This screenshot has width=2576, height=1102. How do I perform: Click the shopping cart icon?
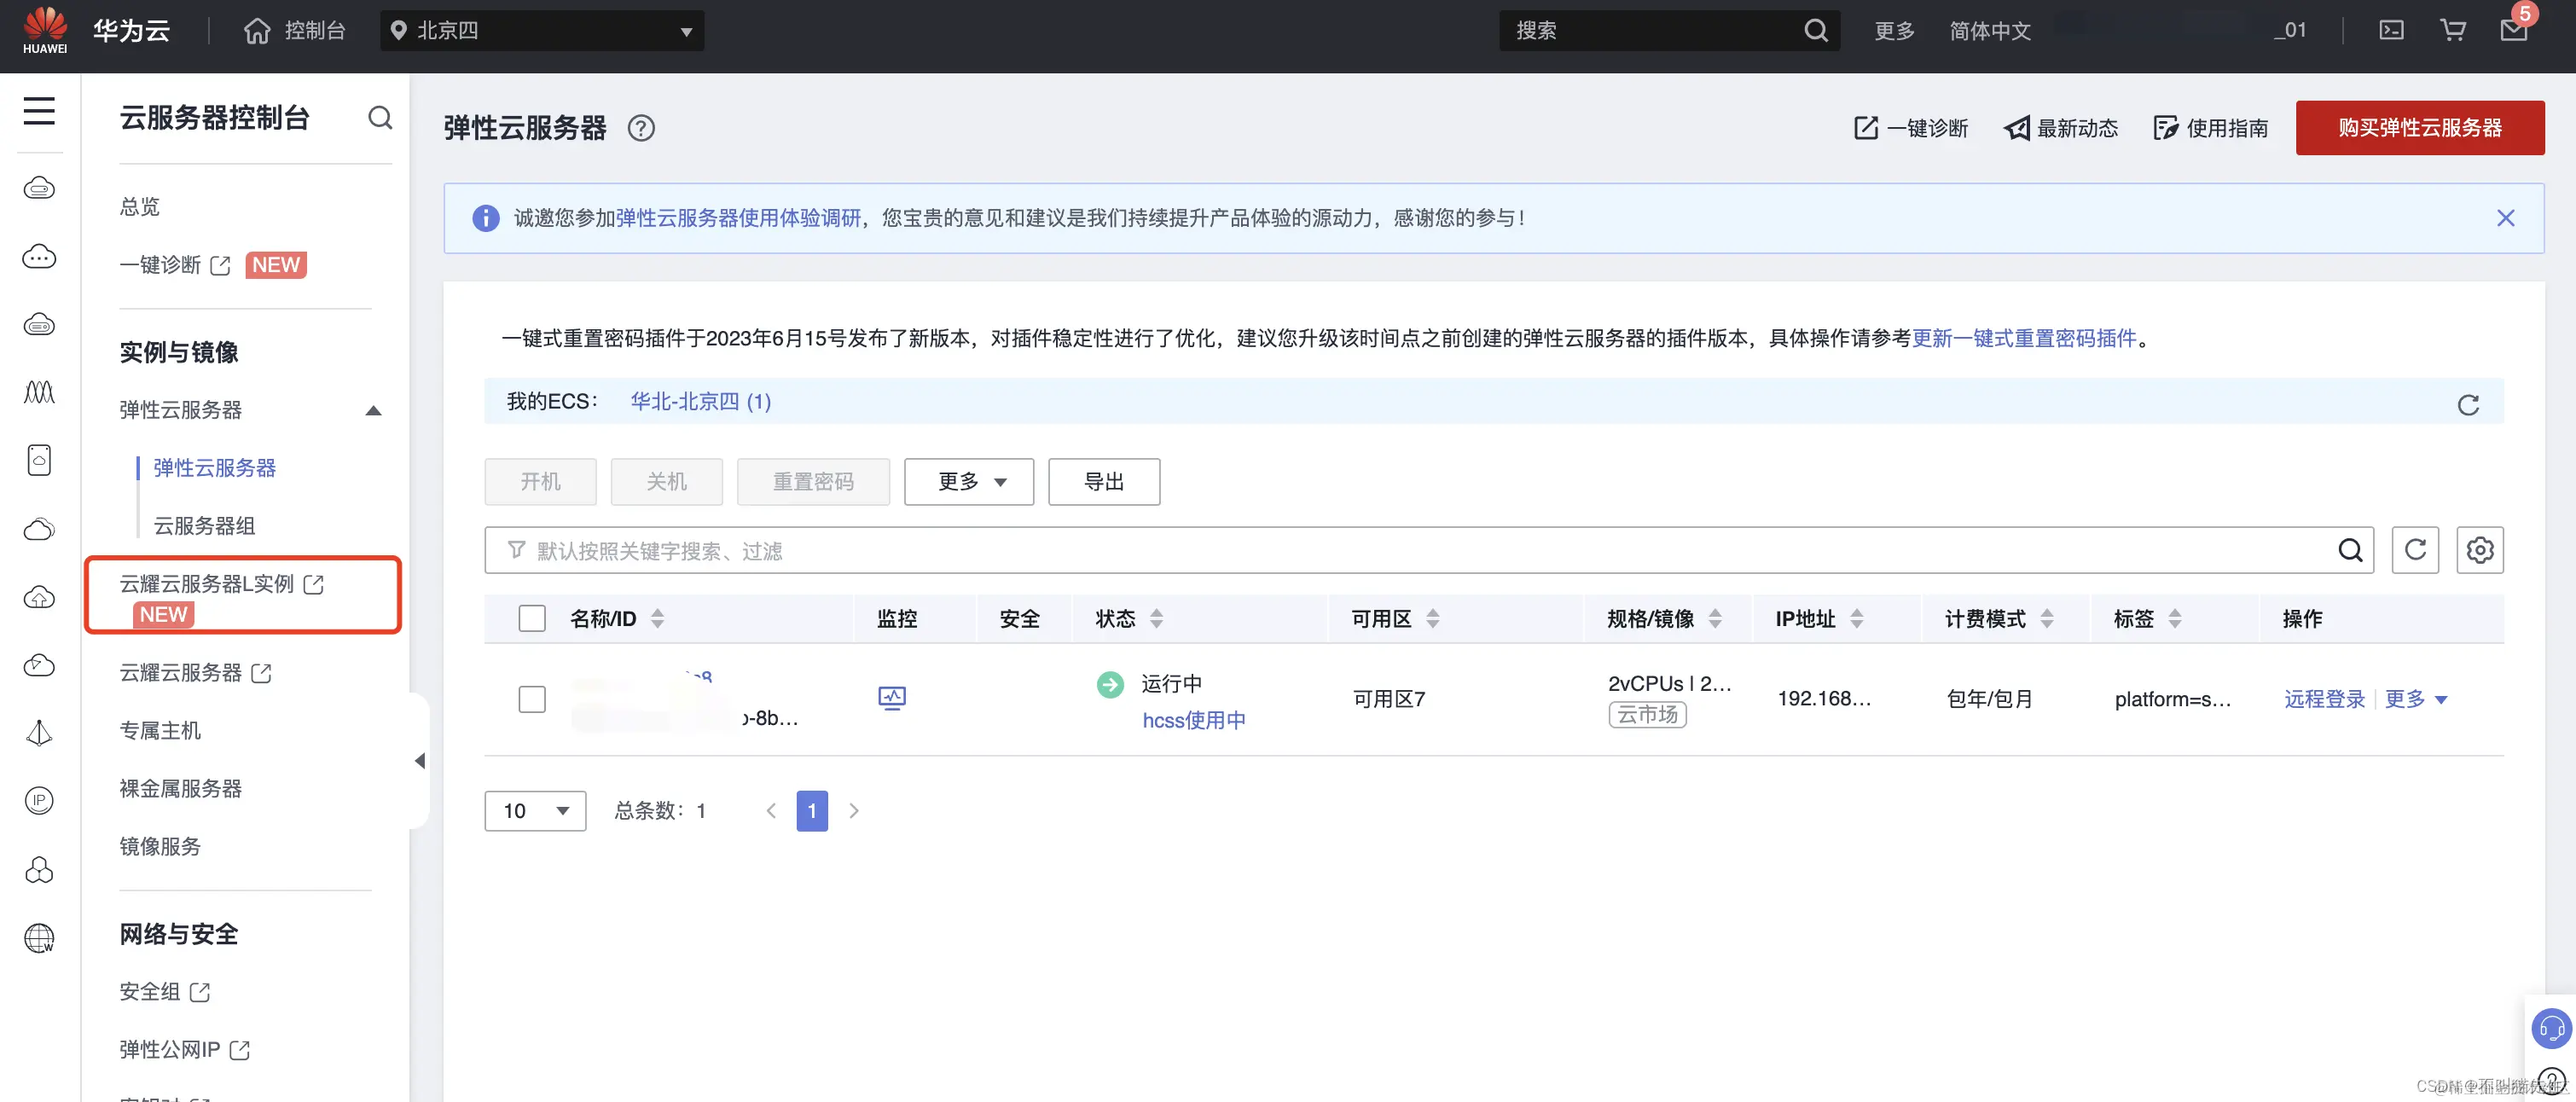point(2452,30)
